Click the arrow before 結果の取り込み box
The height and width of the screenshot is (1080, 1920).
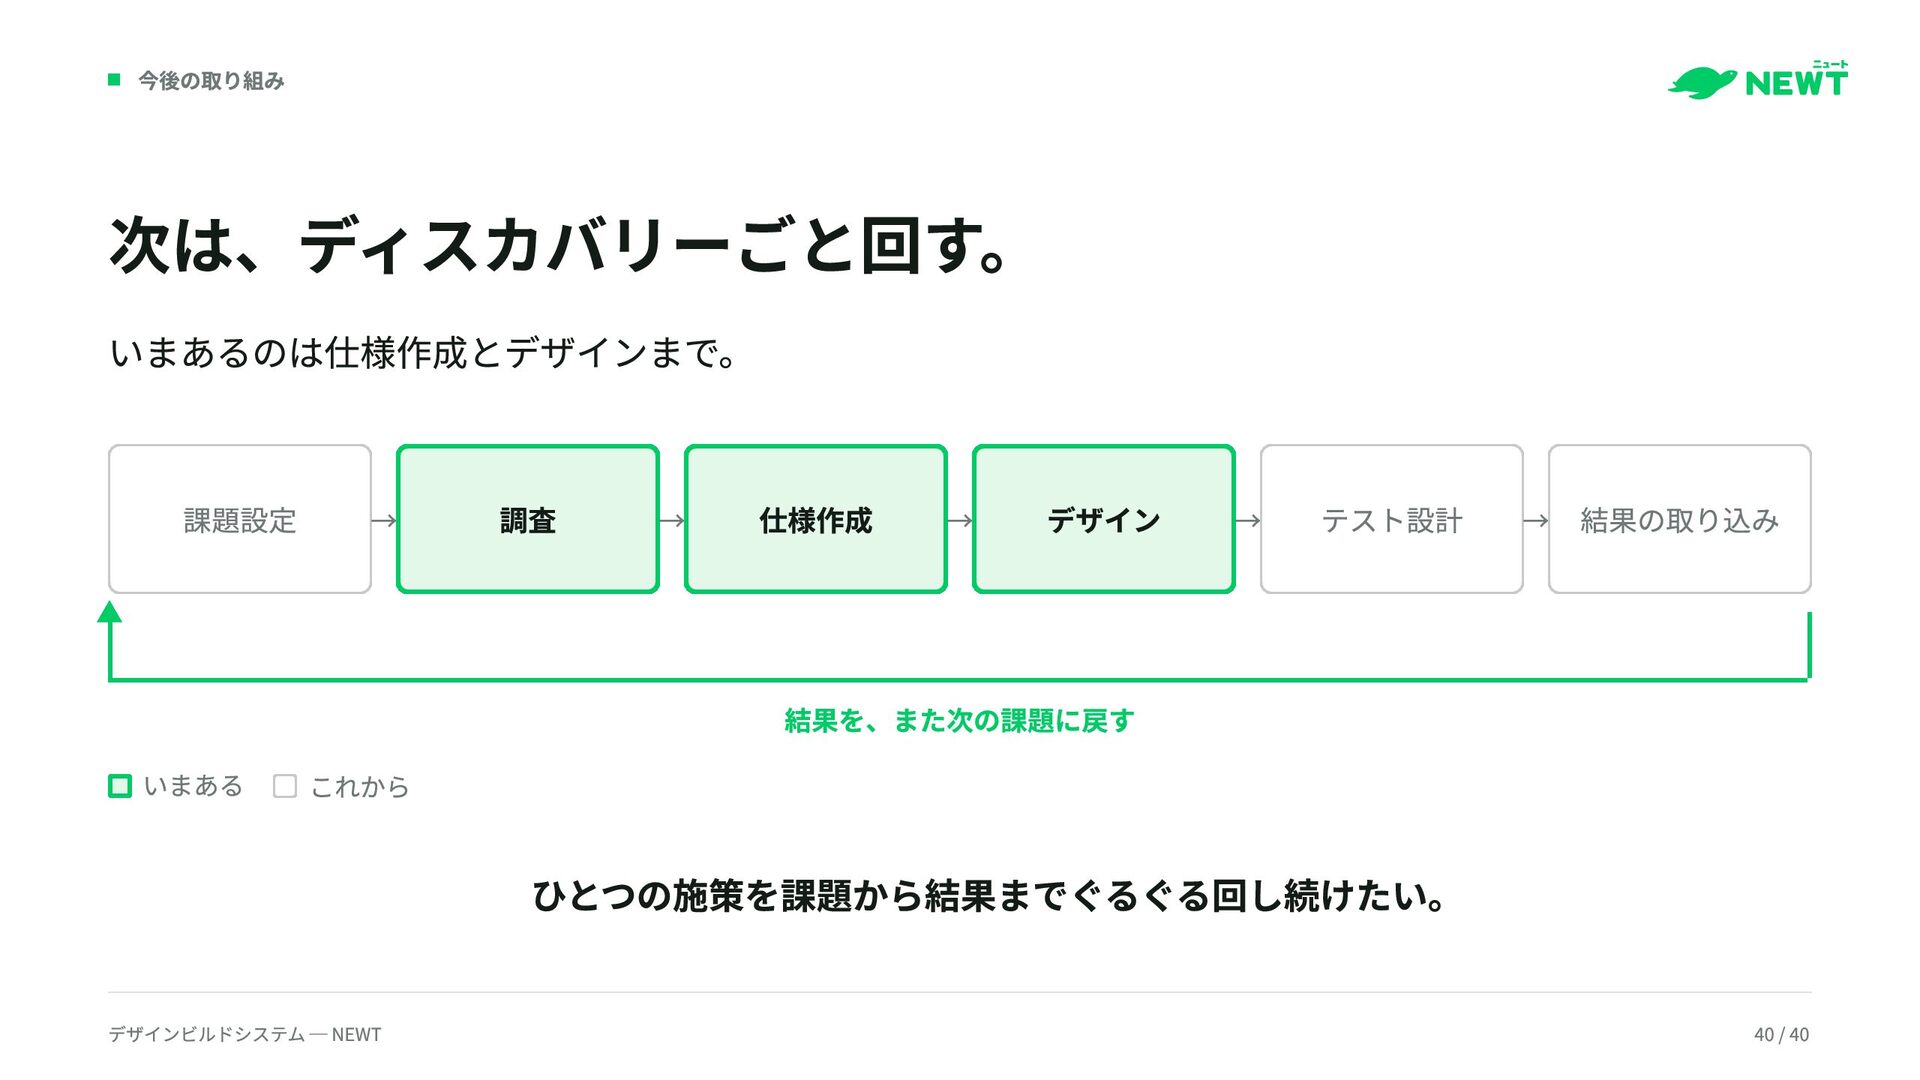point(1536,520)
